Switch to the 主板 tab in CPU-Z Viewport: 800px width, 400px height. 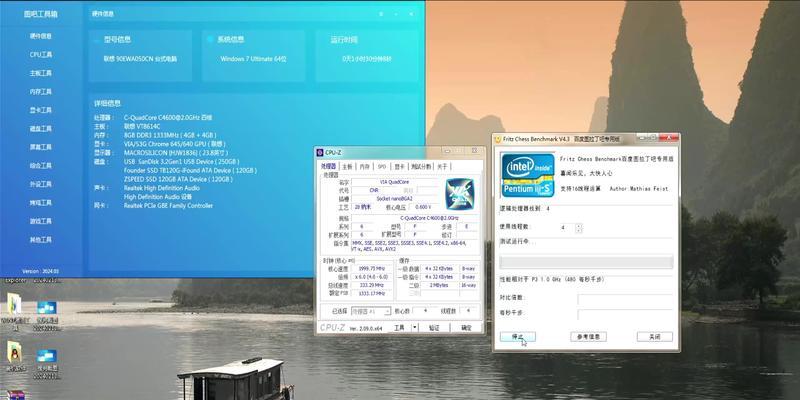(347, 166)
